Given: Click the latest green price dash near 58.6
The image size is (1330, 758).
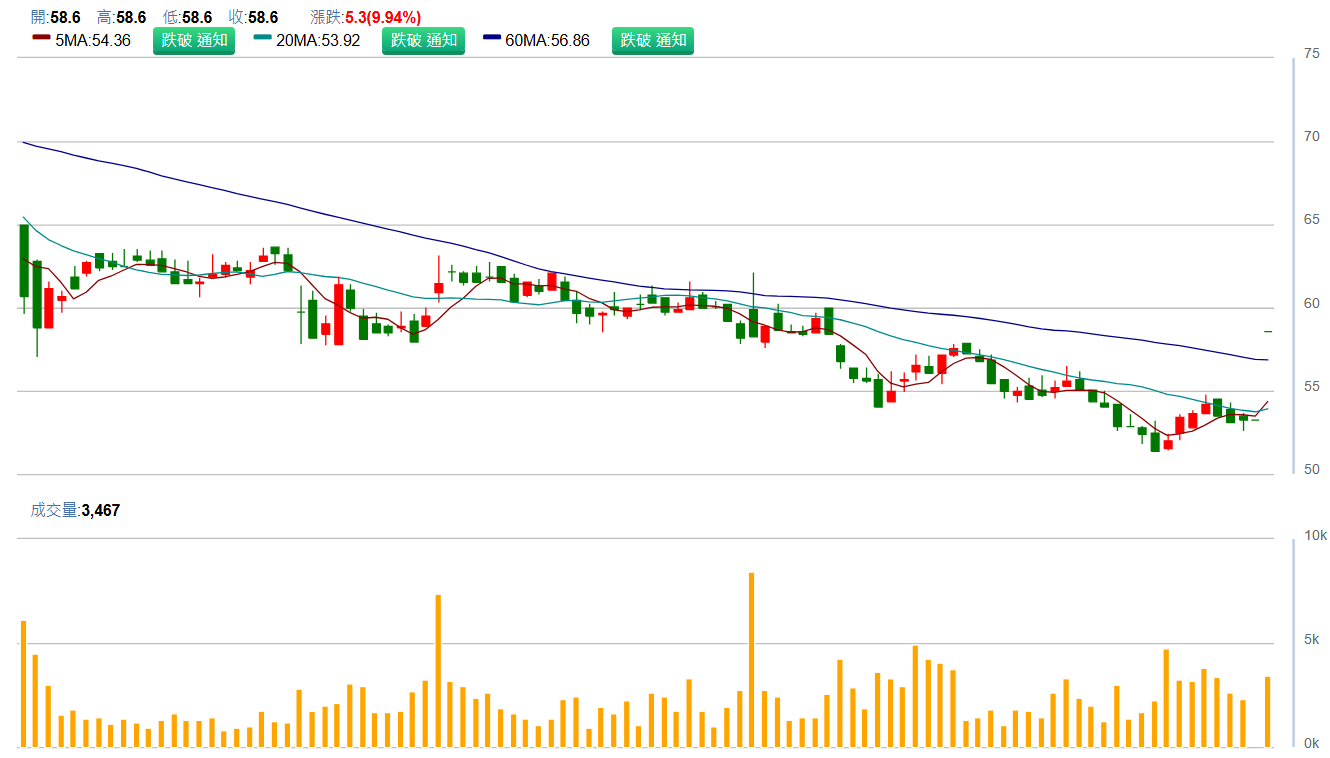Looking at the screenshot, I should click(1267, 331).
